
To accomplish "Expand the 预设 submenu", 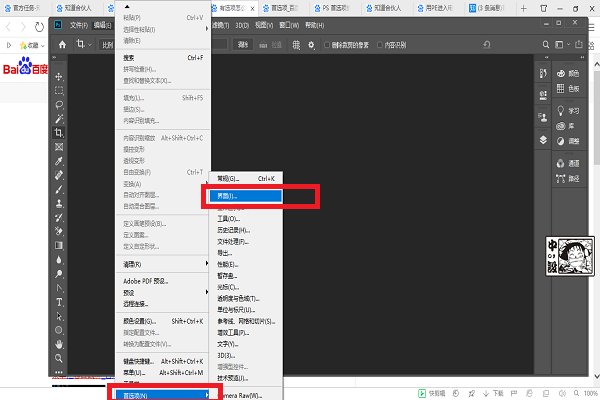I will (163, 292).
